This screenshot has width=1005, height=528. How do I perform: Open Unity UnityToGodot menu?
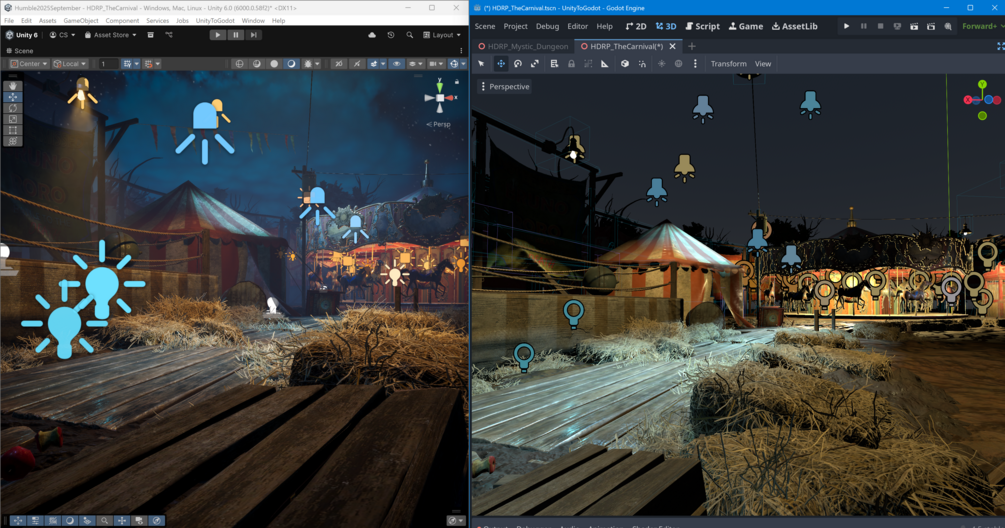coord(215,21)
